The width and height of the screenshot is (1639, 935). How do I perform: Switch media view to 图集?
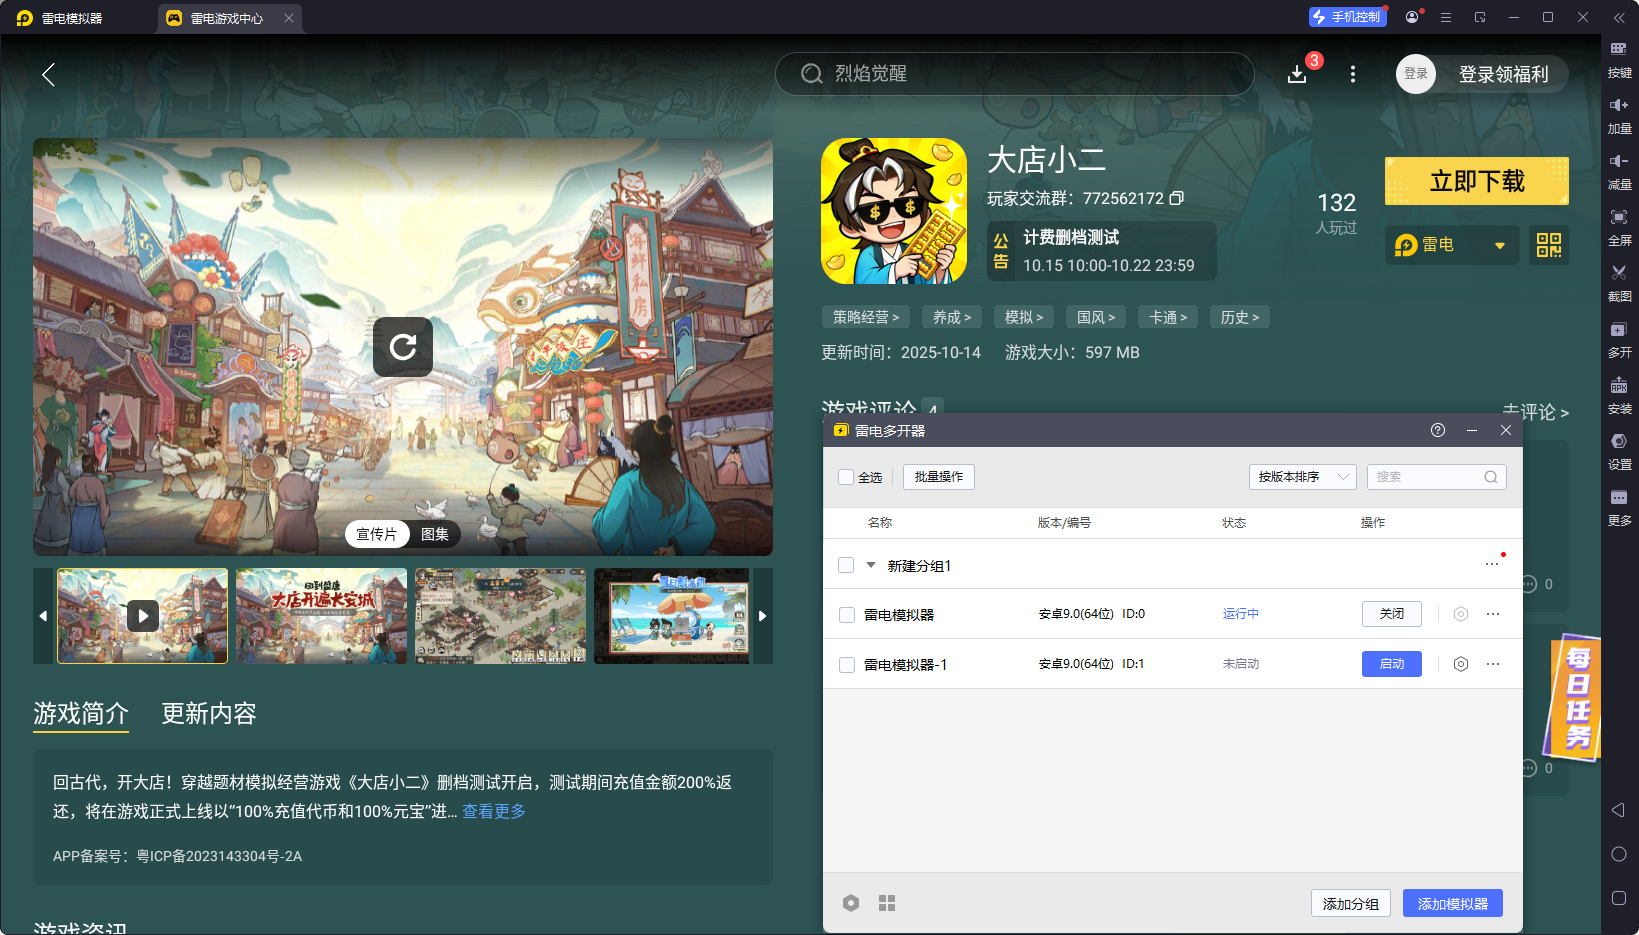[x=435, y=534]
